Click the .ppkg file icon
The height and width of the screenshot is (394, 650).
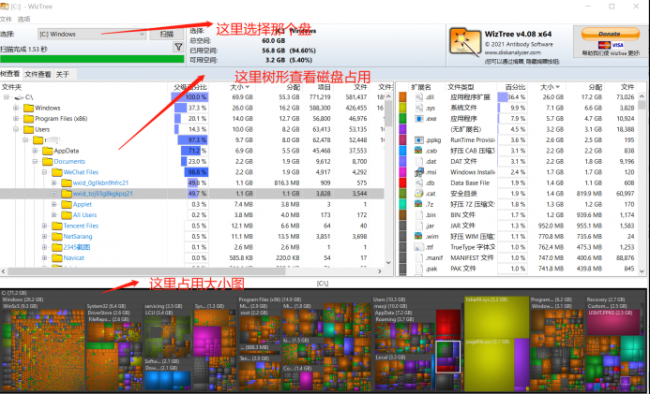click(x=419, y=140)
